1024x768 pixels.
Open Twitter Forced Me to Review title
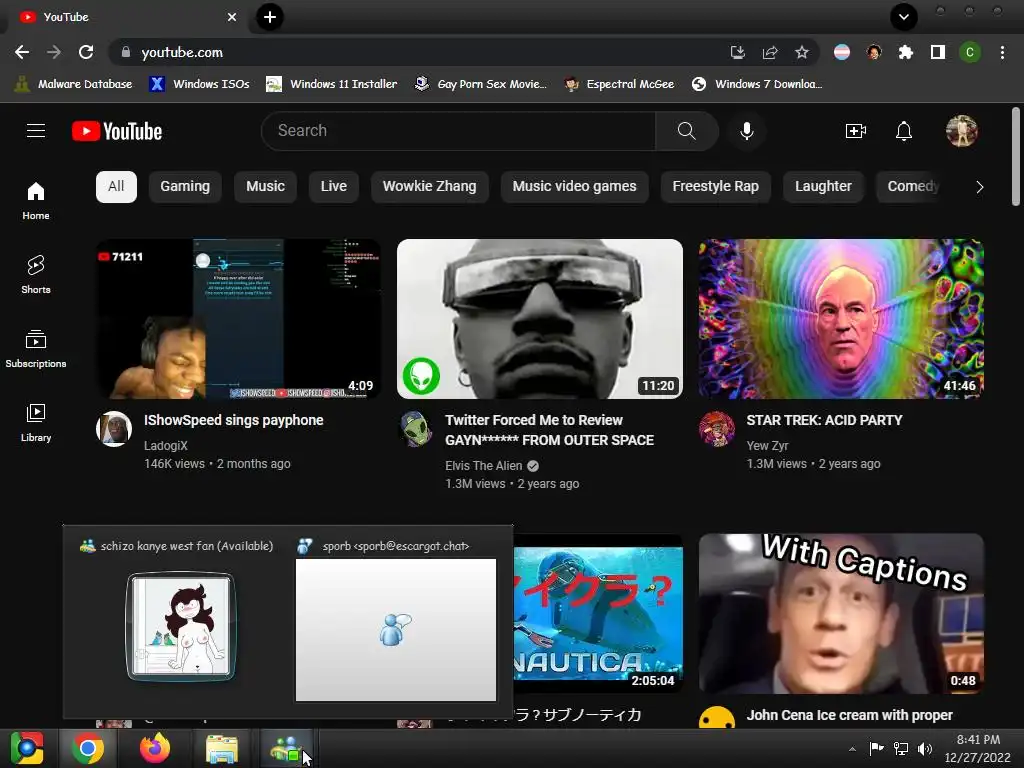[x=549, y=430]
